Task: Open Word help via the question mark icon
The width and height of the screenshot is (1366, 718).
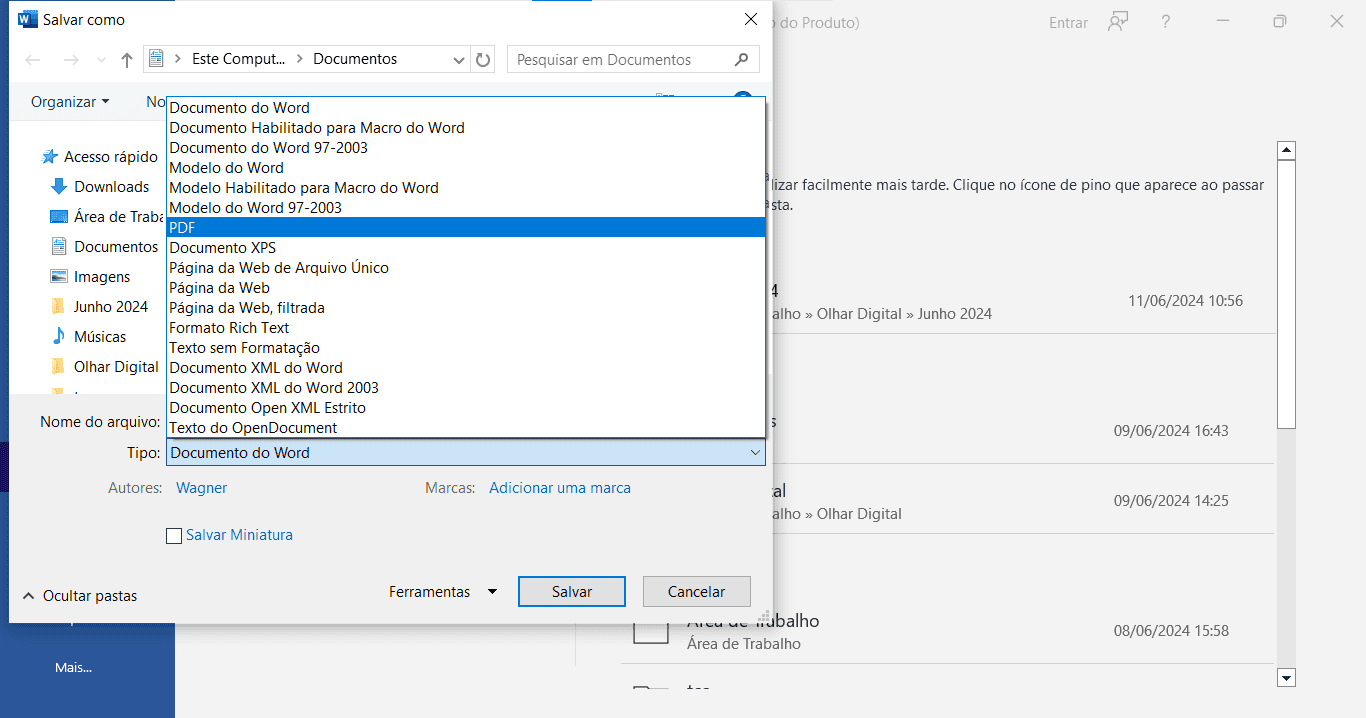Action: coord(1165,22)
